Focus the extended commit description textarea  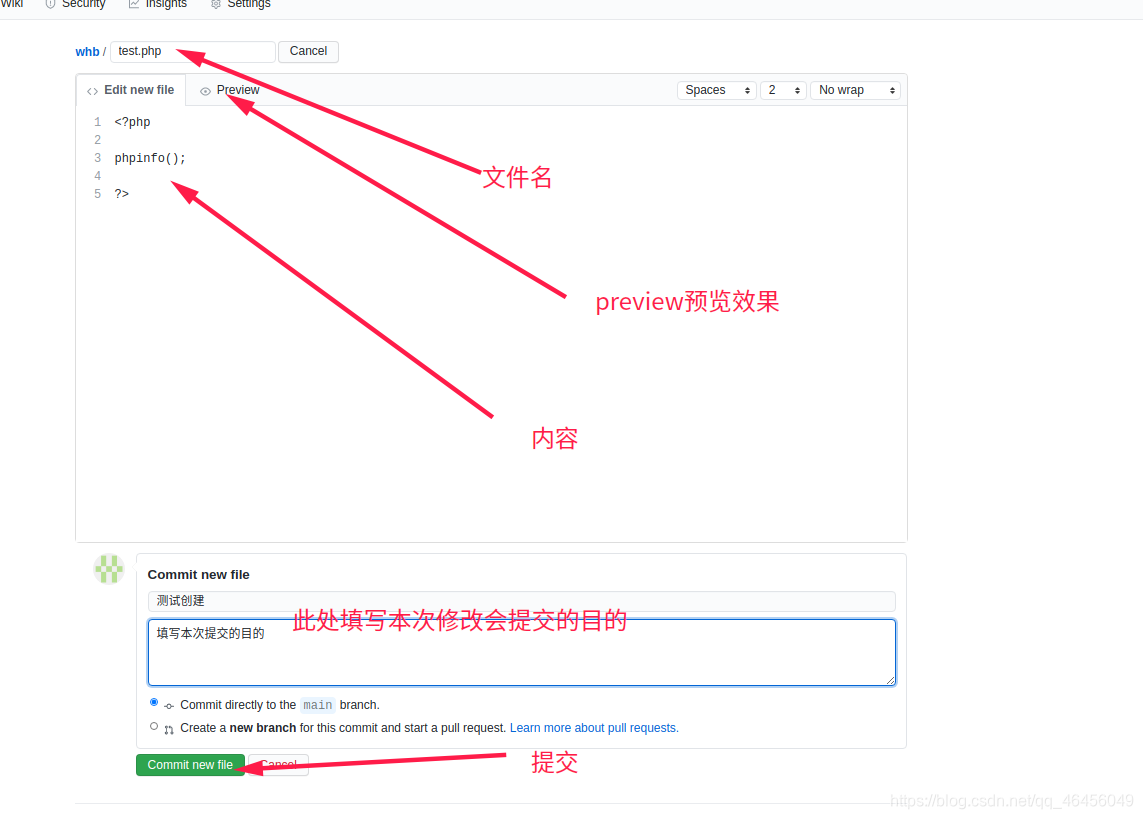(x=521, y=652)
